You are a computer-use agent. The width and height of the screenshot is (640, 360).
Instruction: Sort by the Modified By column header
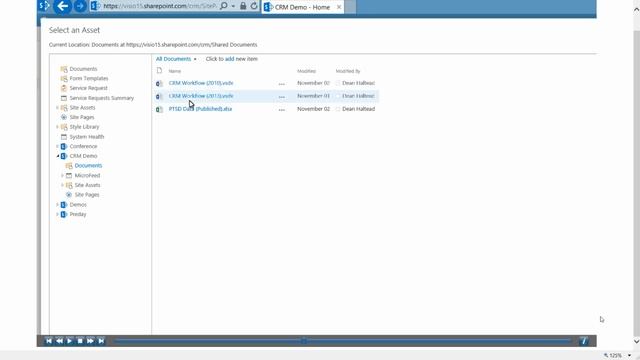[348, 71]
